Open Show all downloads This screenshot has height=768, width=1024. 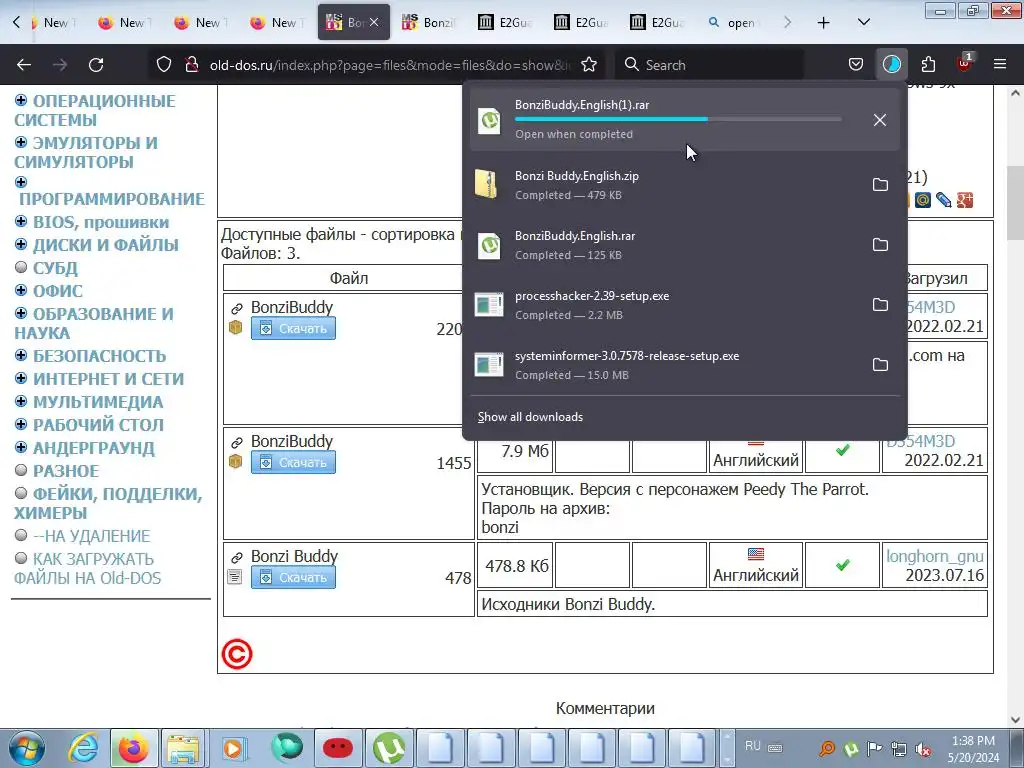click(x=530, y=417)
